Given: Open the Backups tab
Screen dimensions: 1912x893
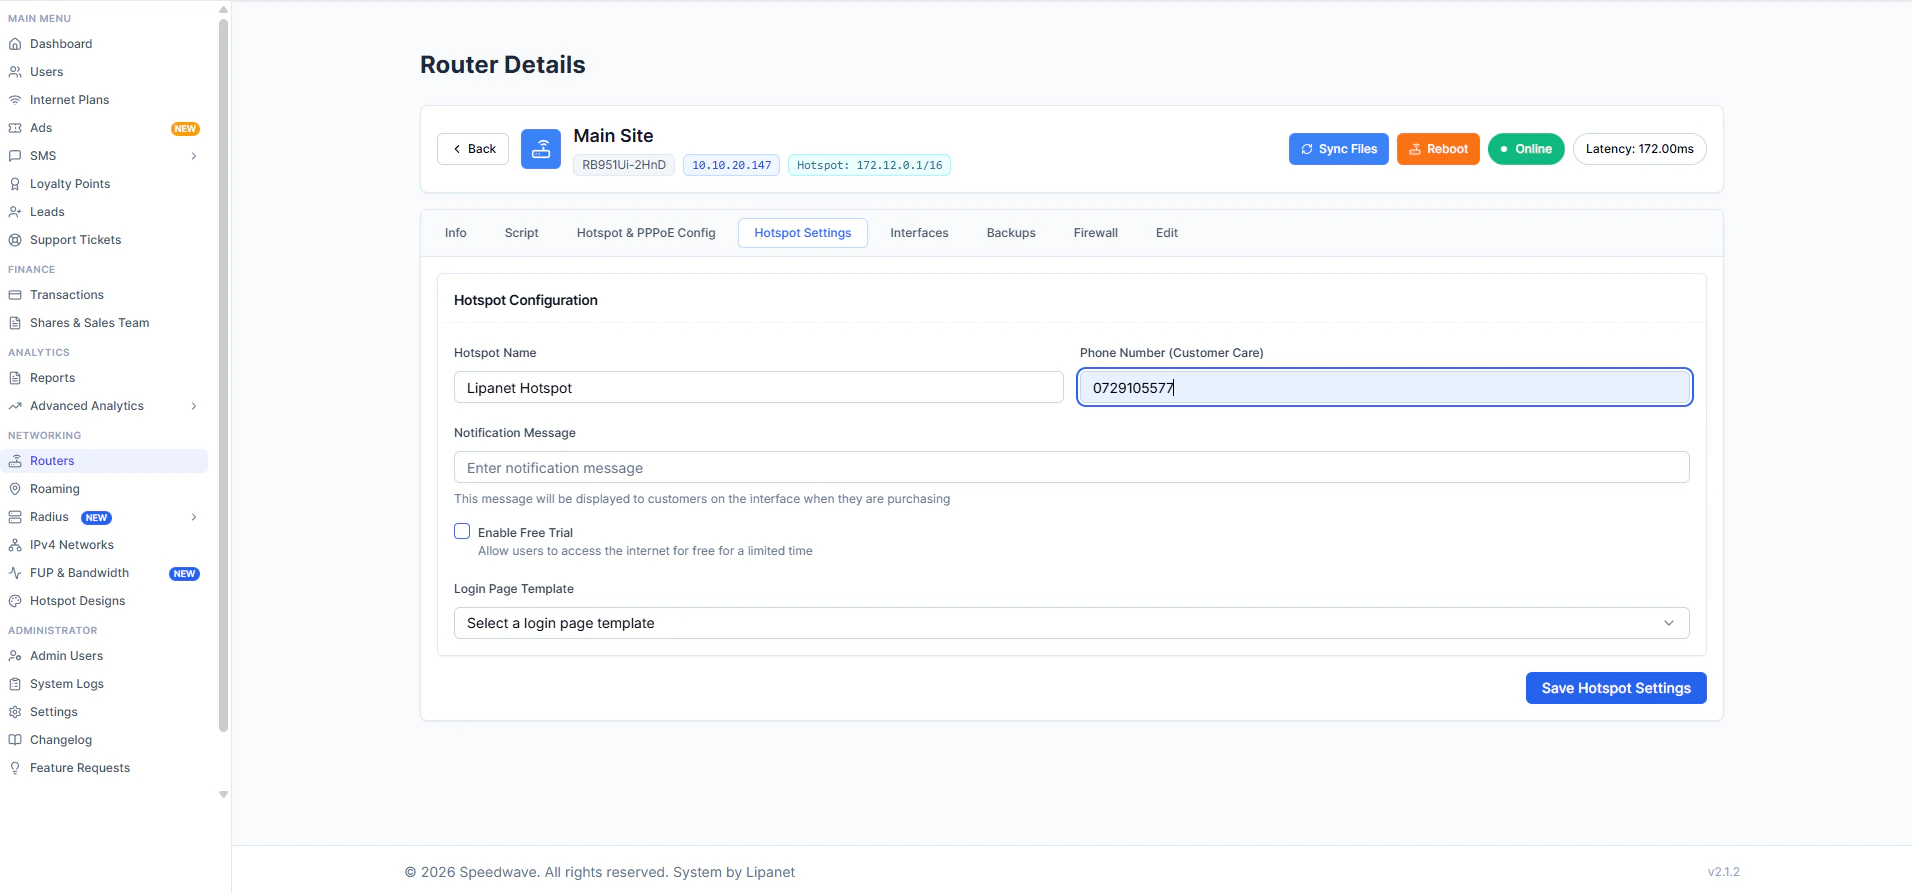Looking at the screenshot, I should pyautogui.click(x=1011, y=233).
